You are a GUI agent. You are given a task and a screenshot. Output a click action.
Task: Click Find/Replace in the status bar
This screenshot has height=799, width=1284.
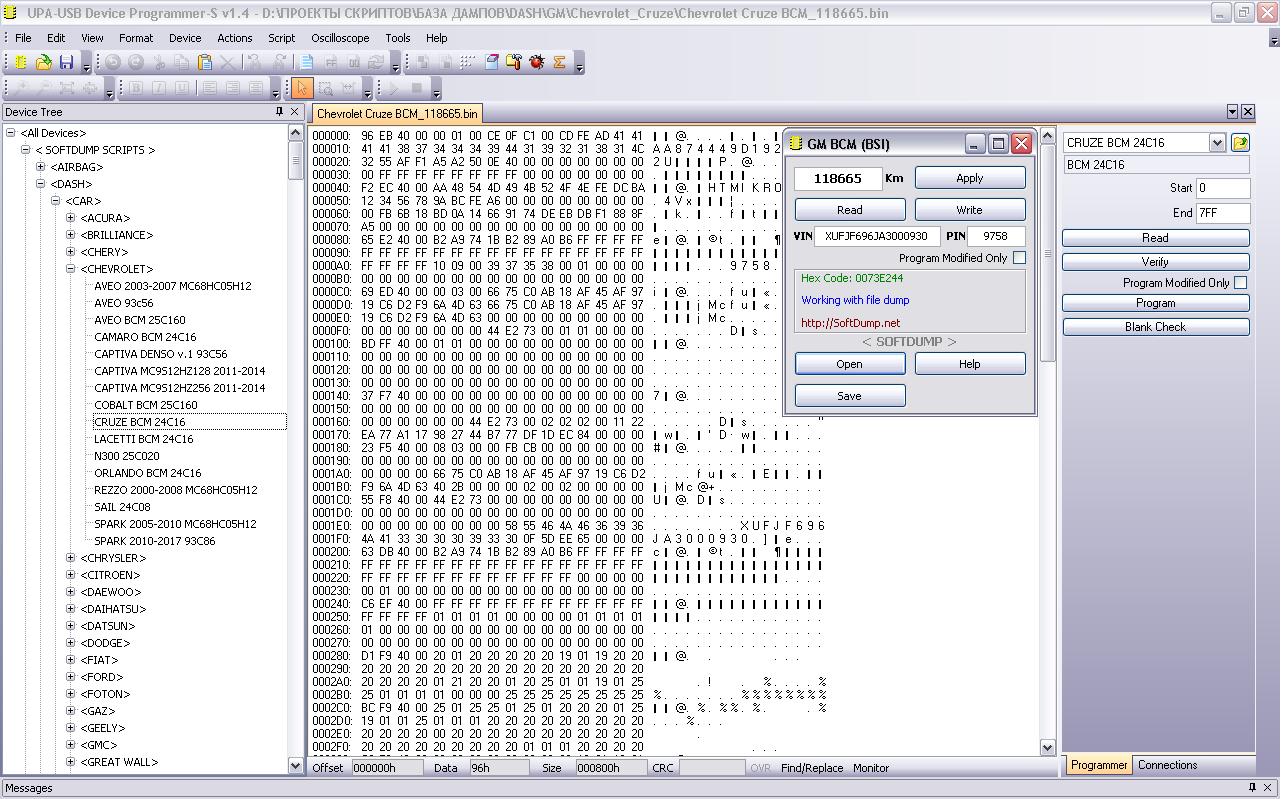812,768
